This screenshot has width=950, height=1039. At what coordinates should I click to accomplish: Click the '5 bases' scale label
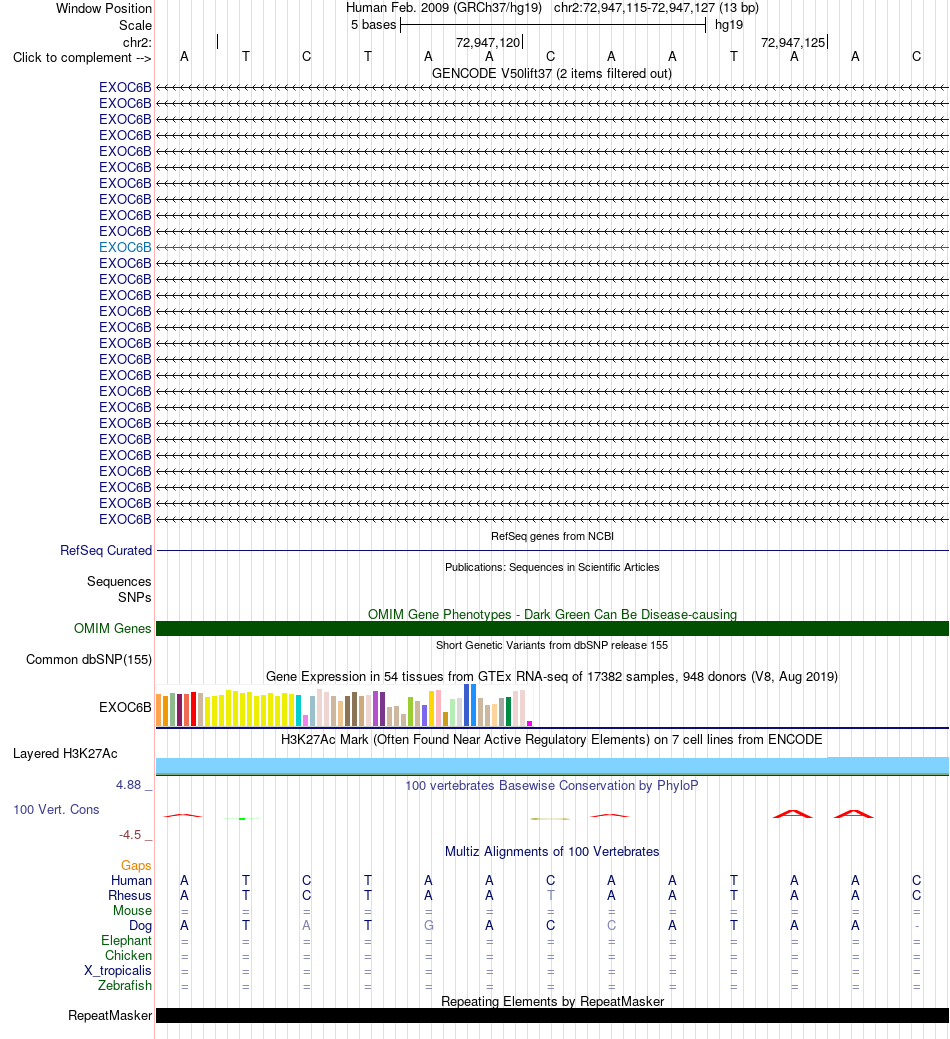coord(373,25)
